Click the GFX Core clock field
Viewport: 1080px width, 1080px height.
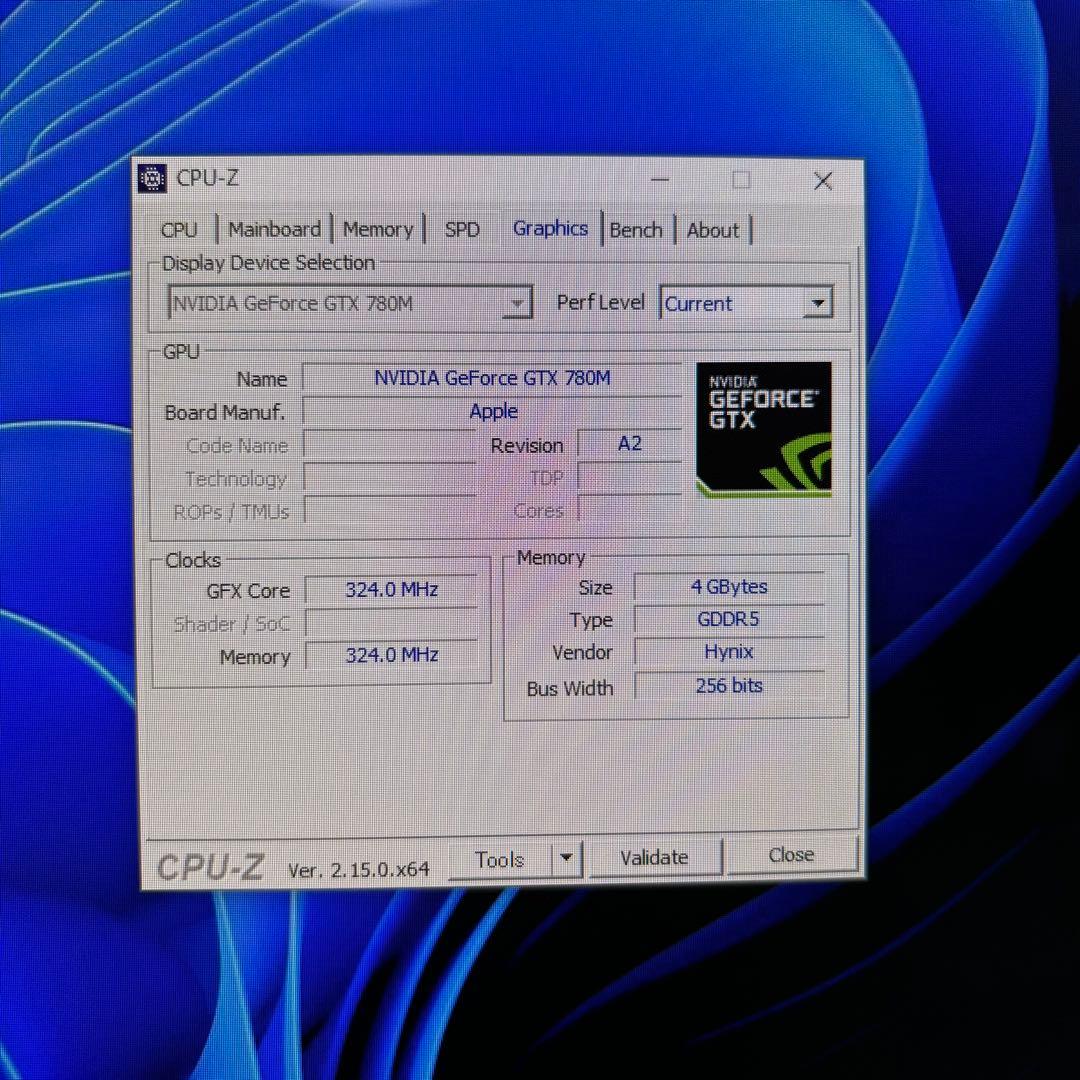click(390, 590)
